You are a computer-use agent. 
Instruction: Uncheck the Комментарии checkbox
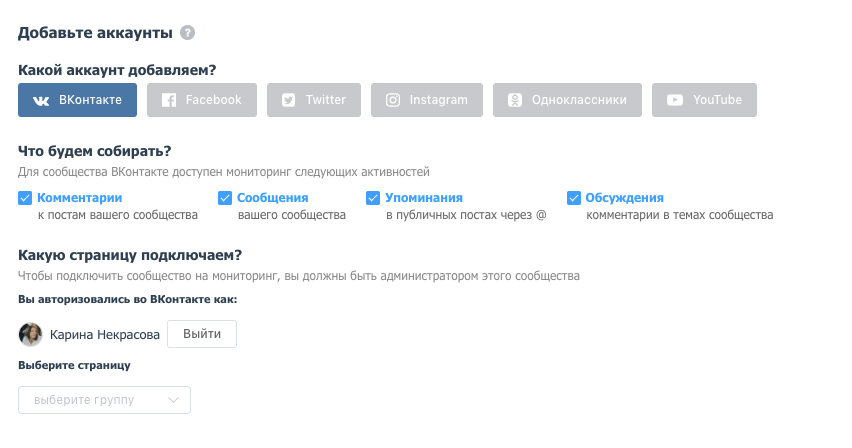[25, 198]
